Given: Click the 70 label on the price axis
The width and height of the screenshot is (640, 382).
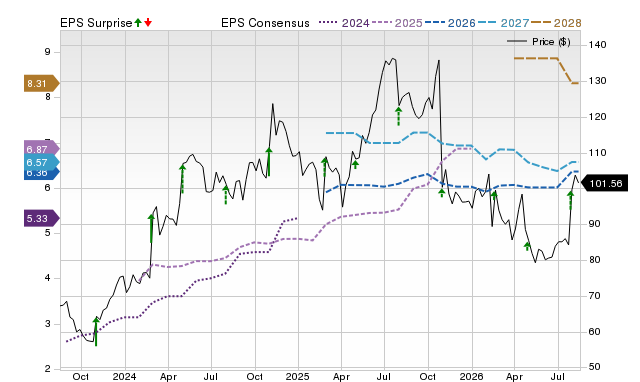Looking at the screenshot, I should [x=594, y=296].
